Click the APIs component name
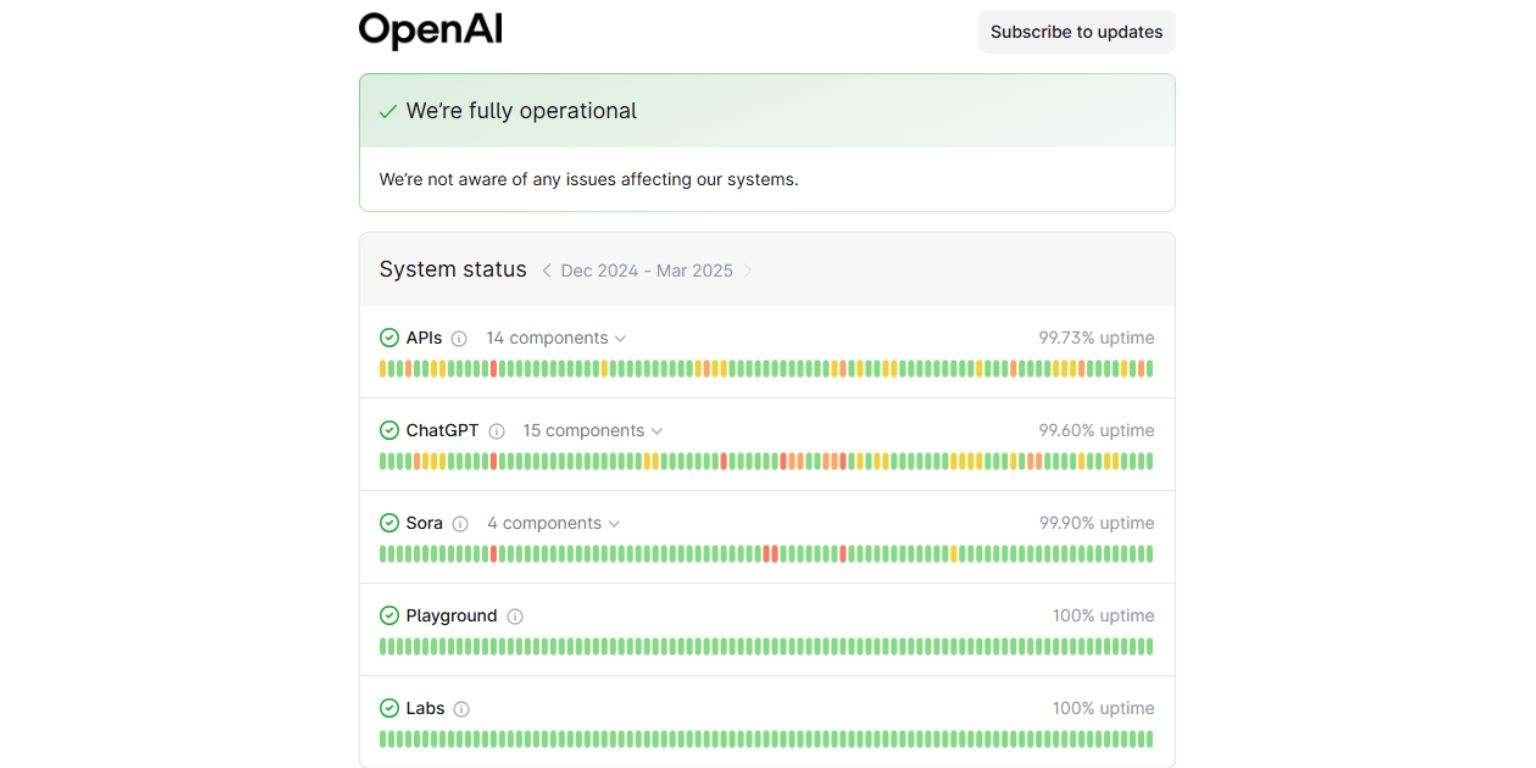 (424, 338)
